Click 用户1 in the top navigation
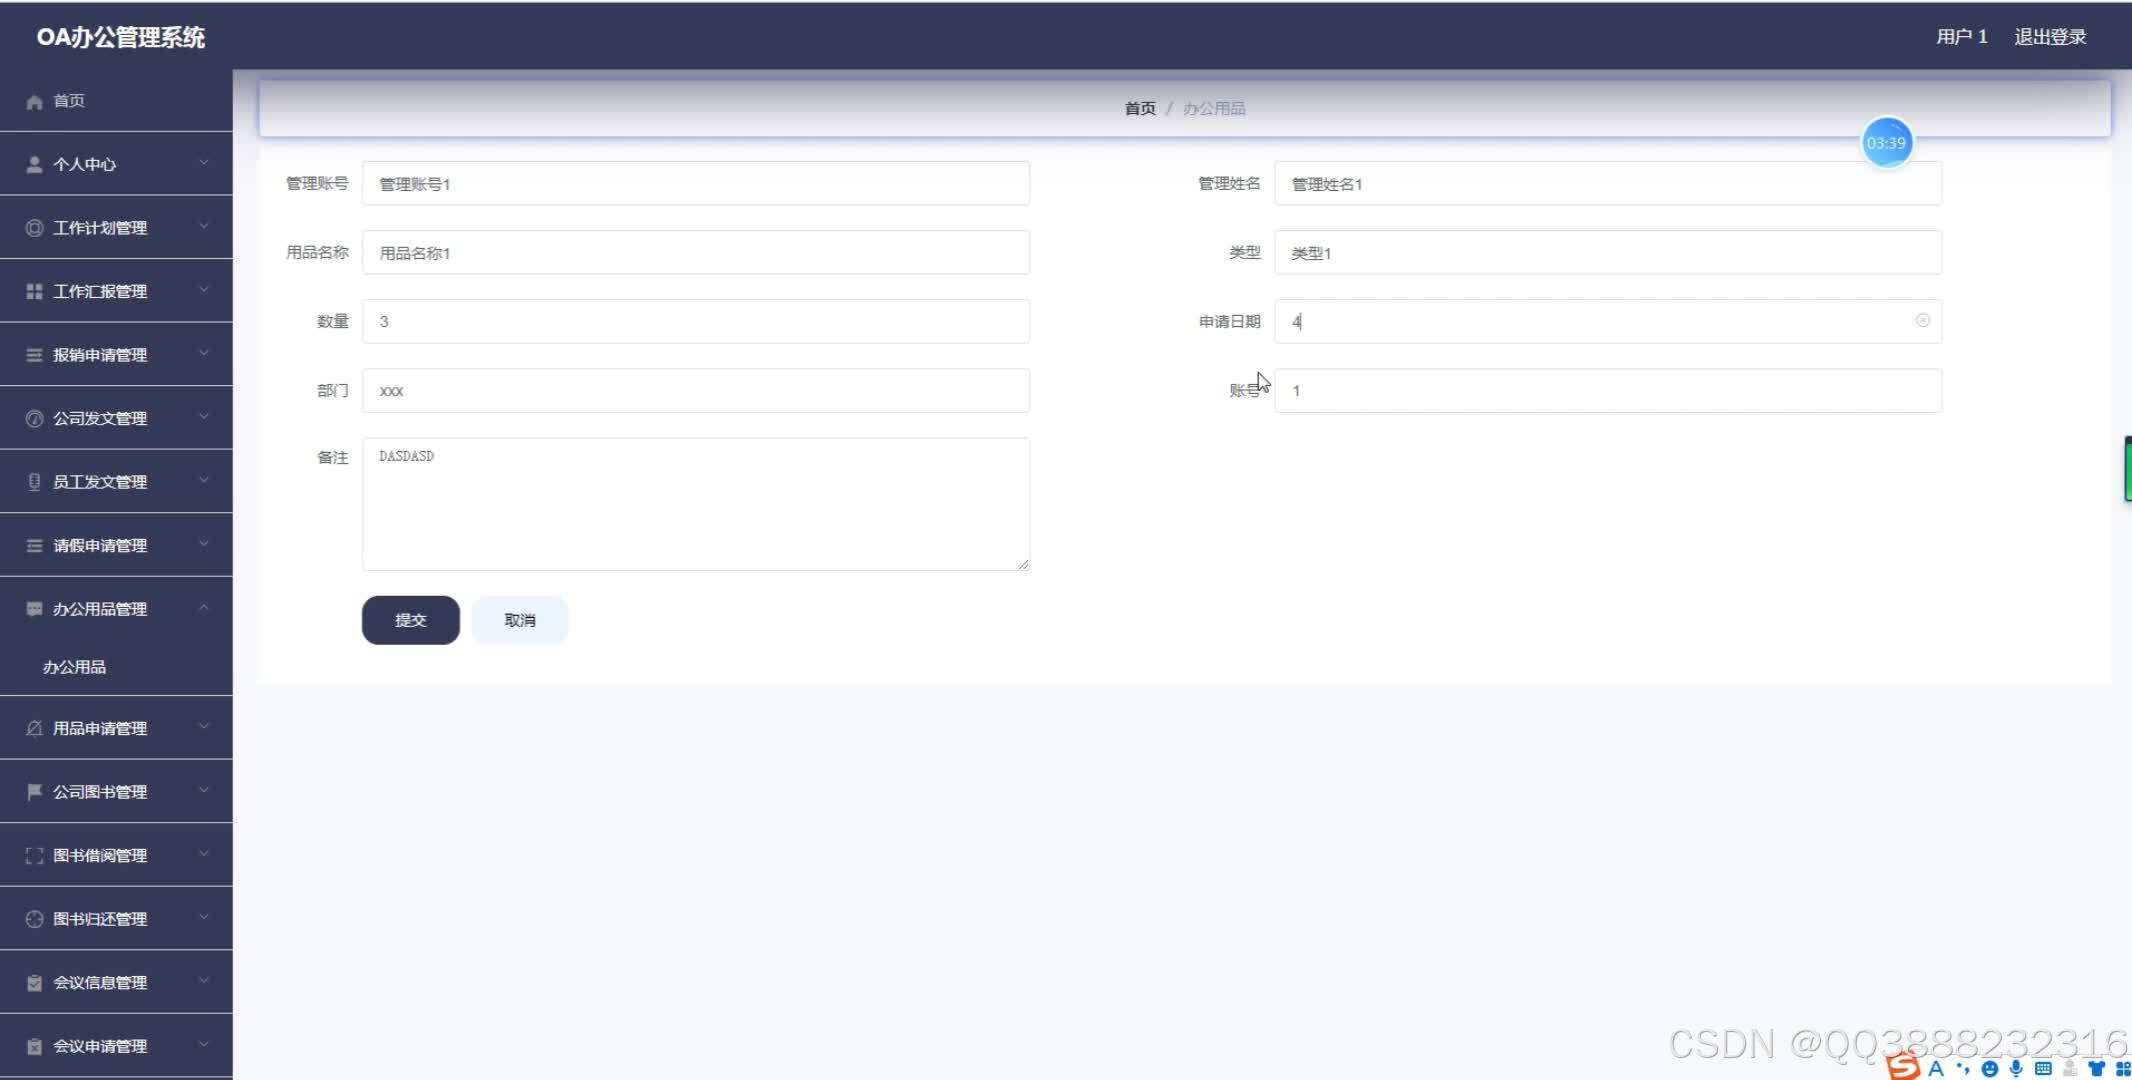 click(x=1960, y=36)
